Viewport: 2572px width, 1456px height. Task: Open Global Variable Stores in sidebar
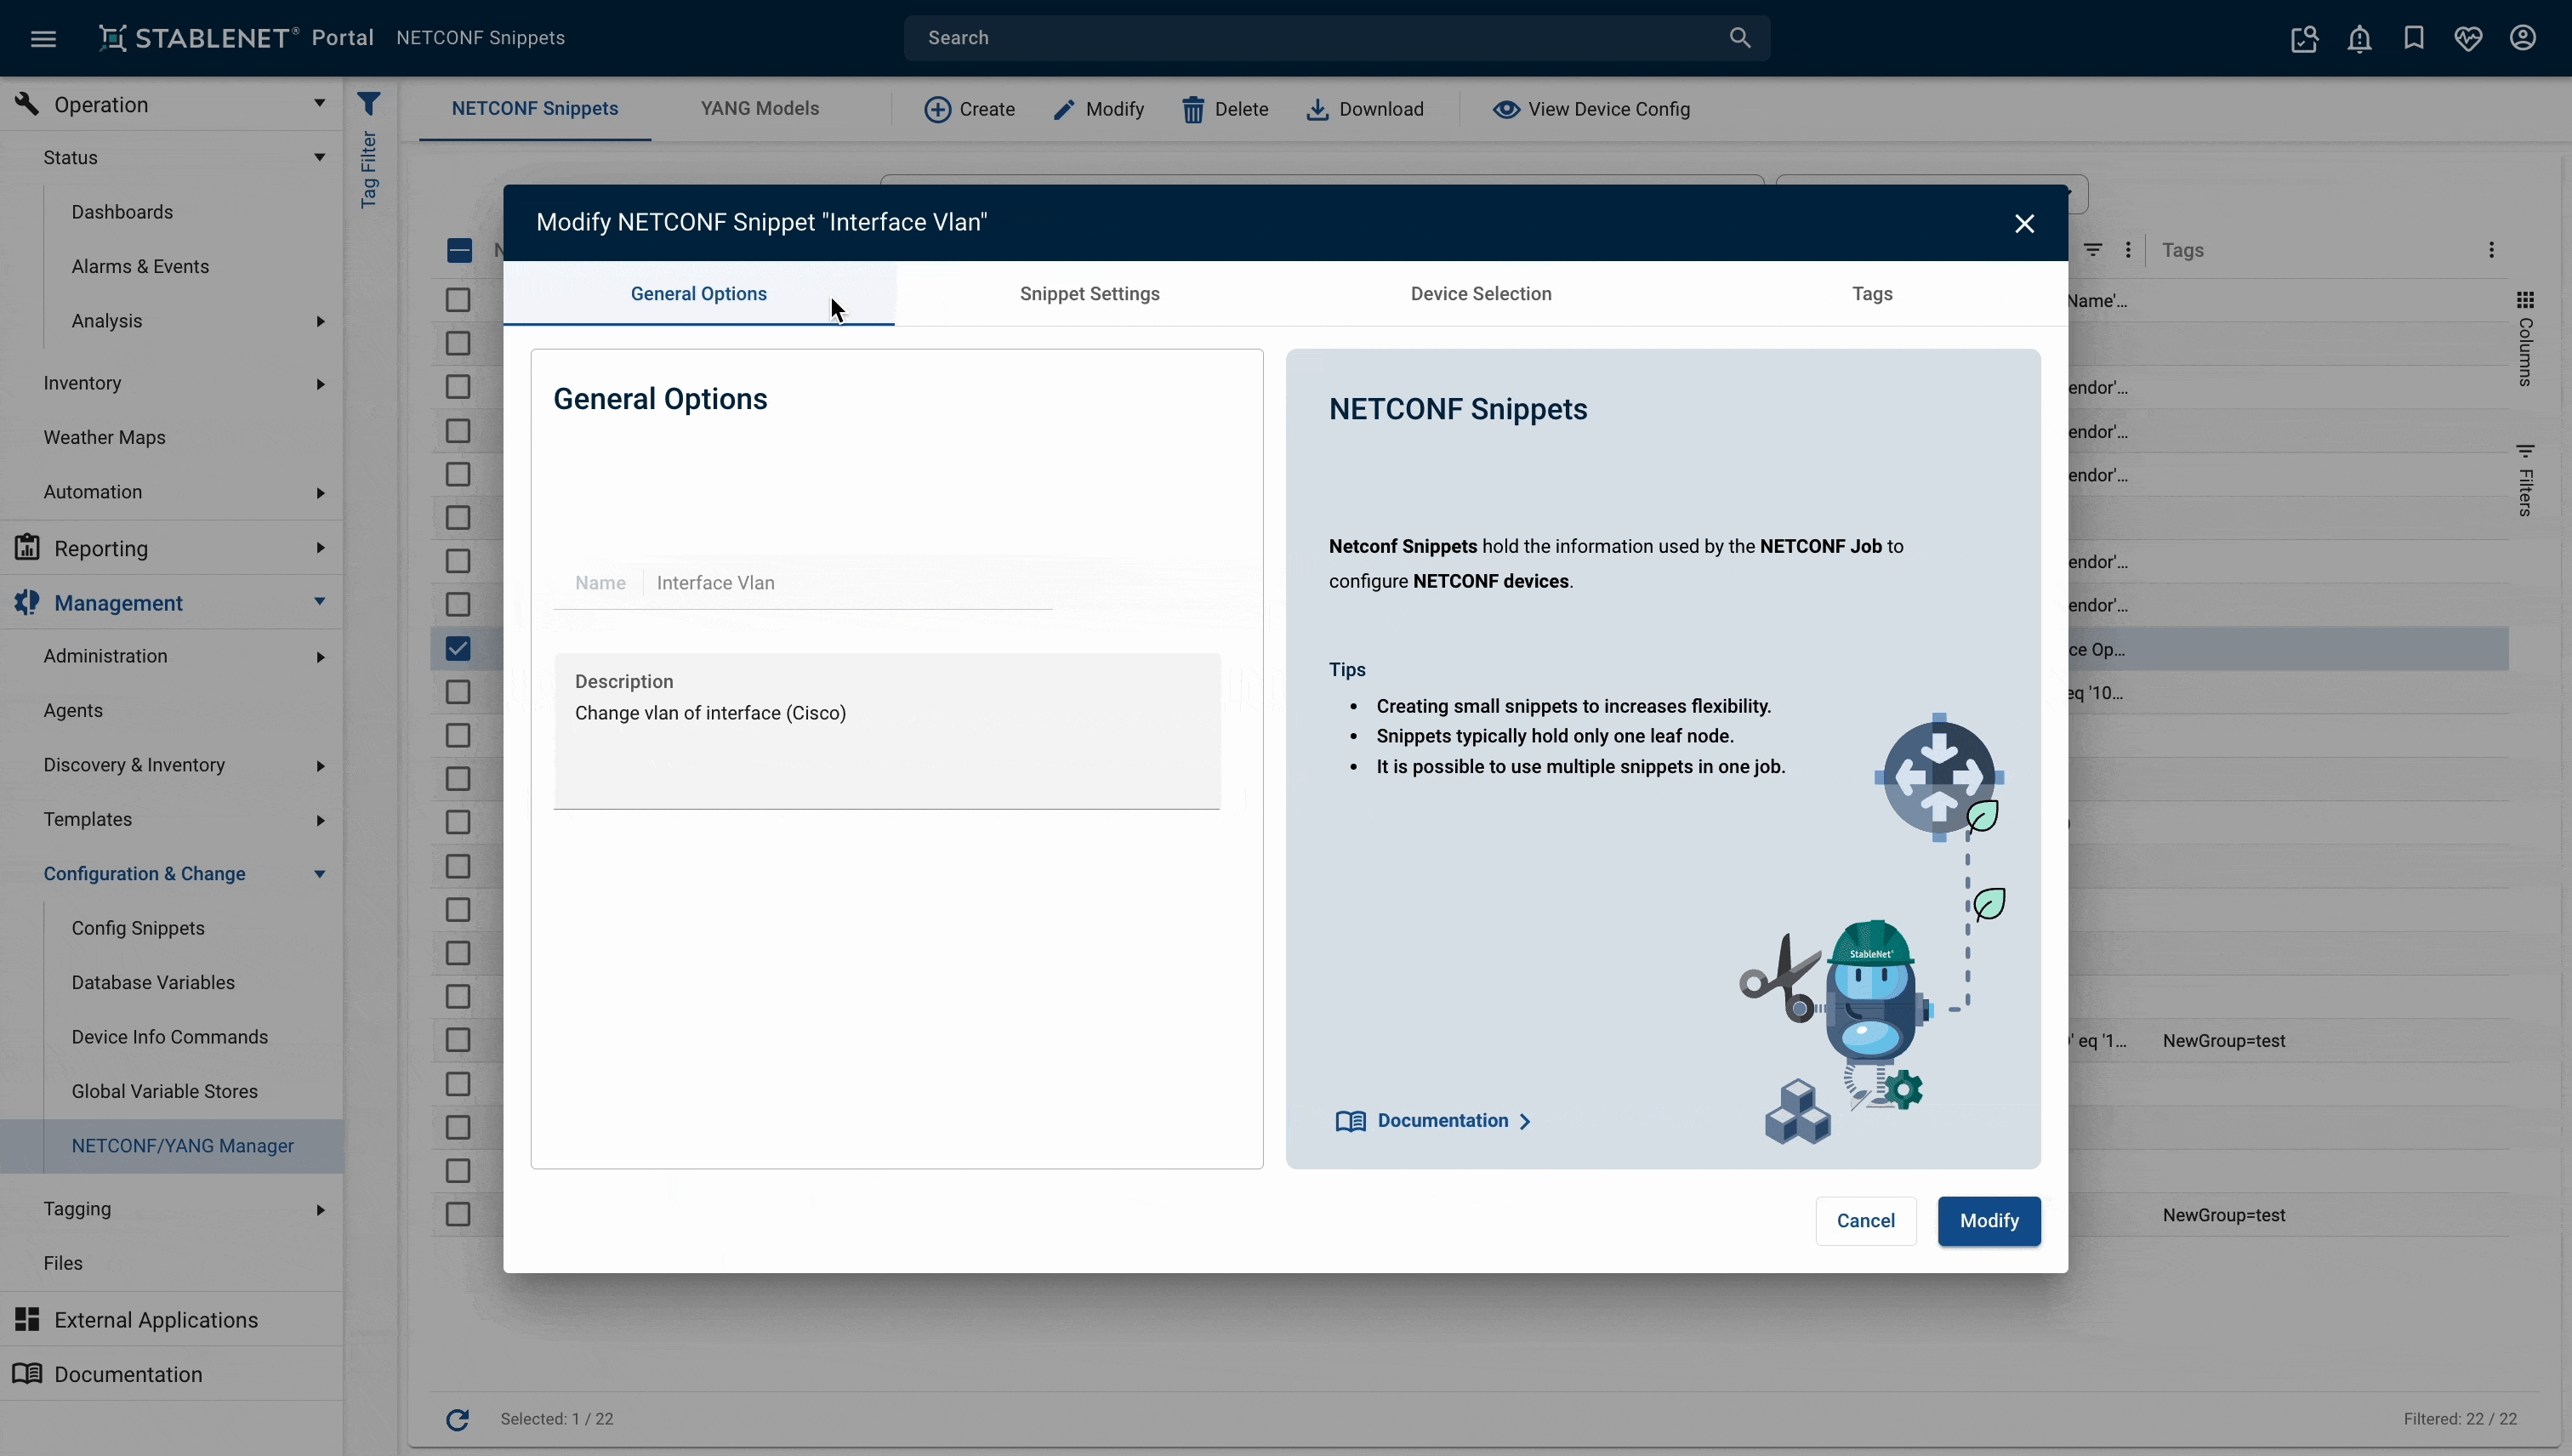[x=164, y=1092]
